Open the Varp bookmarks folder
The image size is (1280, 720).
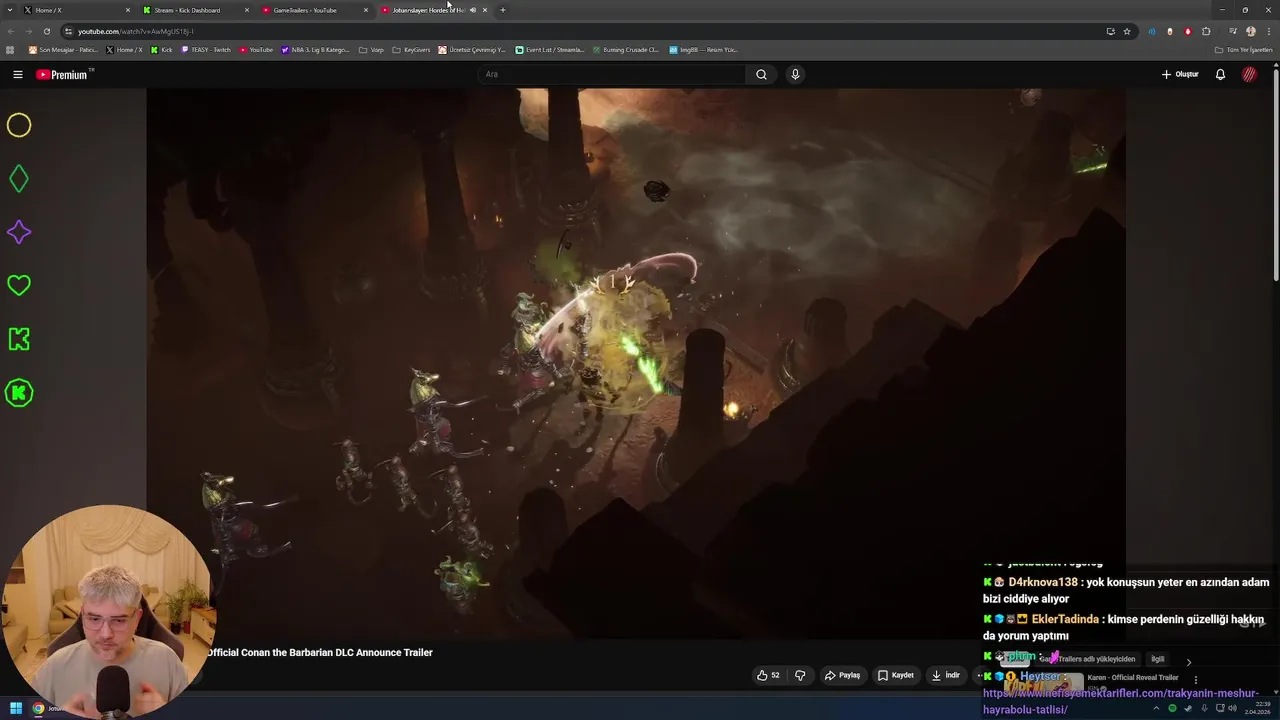tap(370, 49)
